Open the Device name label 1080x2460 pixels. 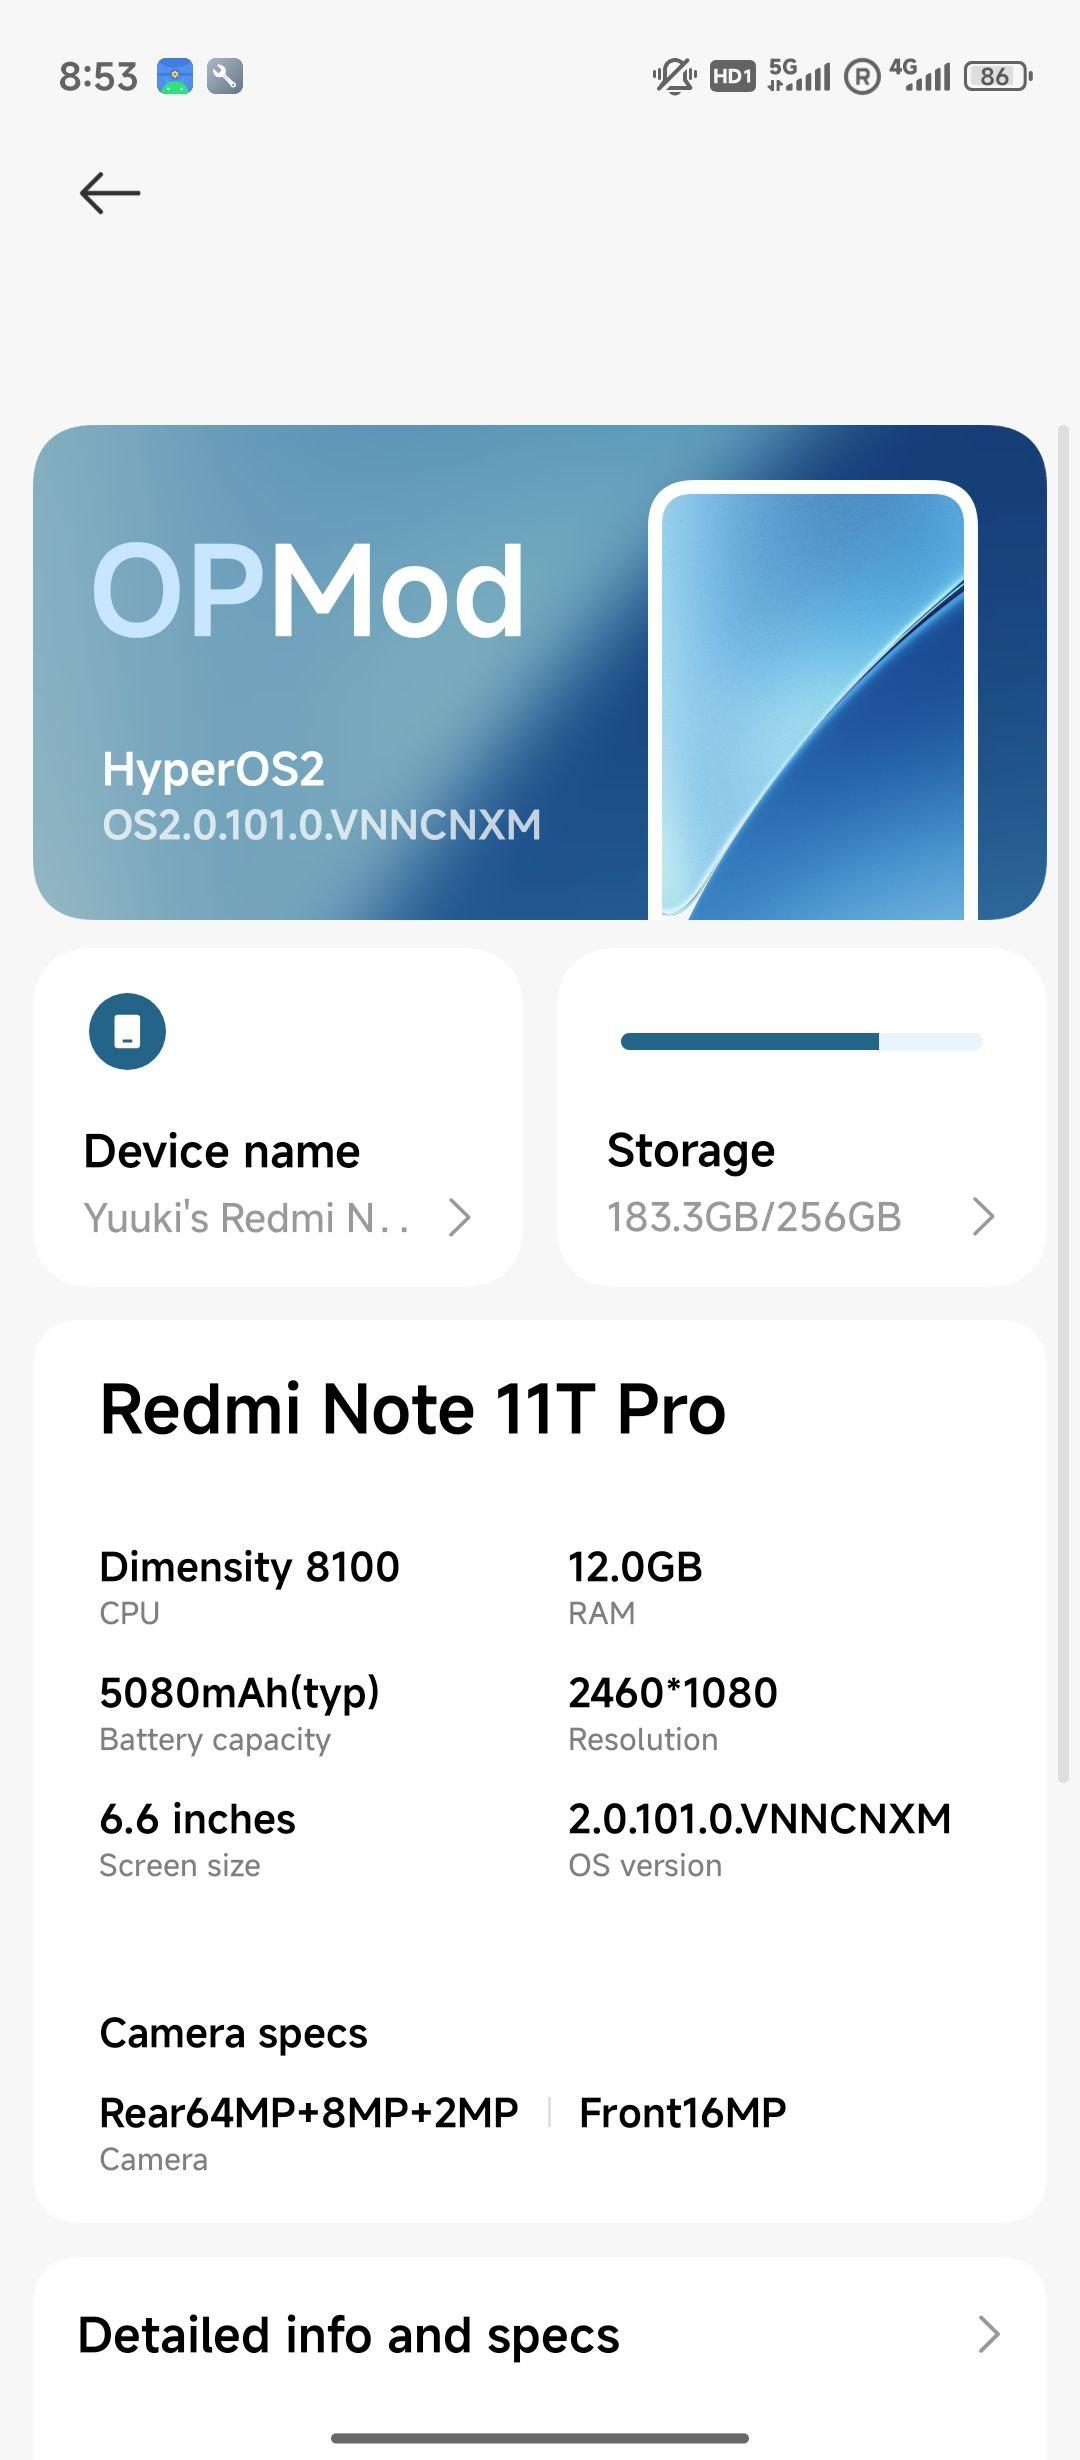click(x=221, y=1151)
